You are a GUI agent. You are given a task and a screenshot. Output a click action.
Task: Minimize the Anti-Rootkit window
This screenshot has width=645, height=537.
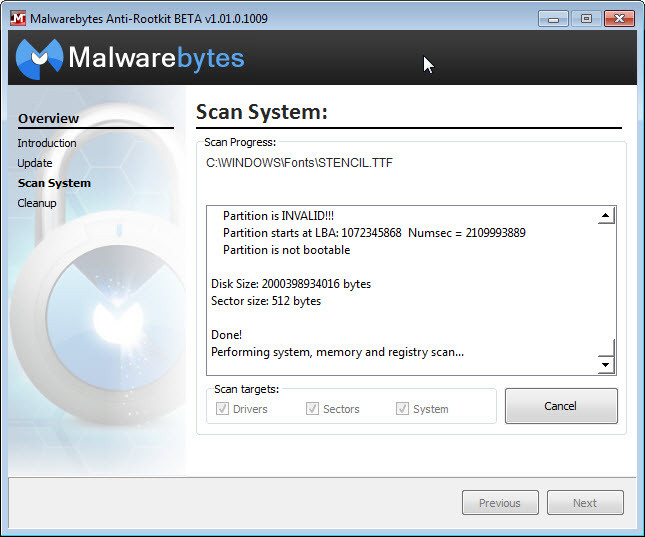coord(553,19)
